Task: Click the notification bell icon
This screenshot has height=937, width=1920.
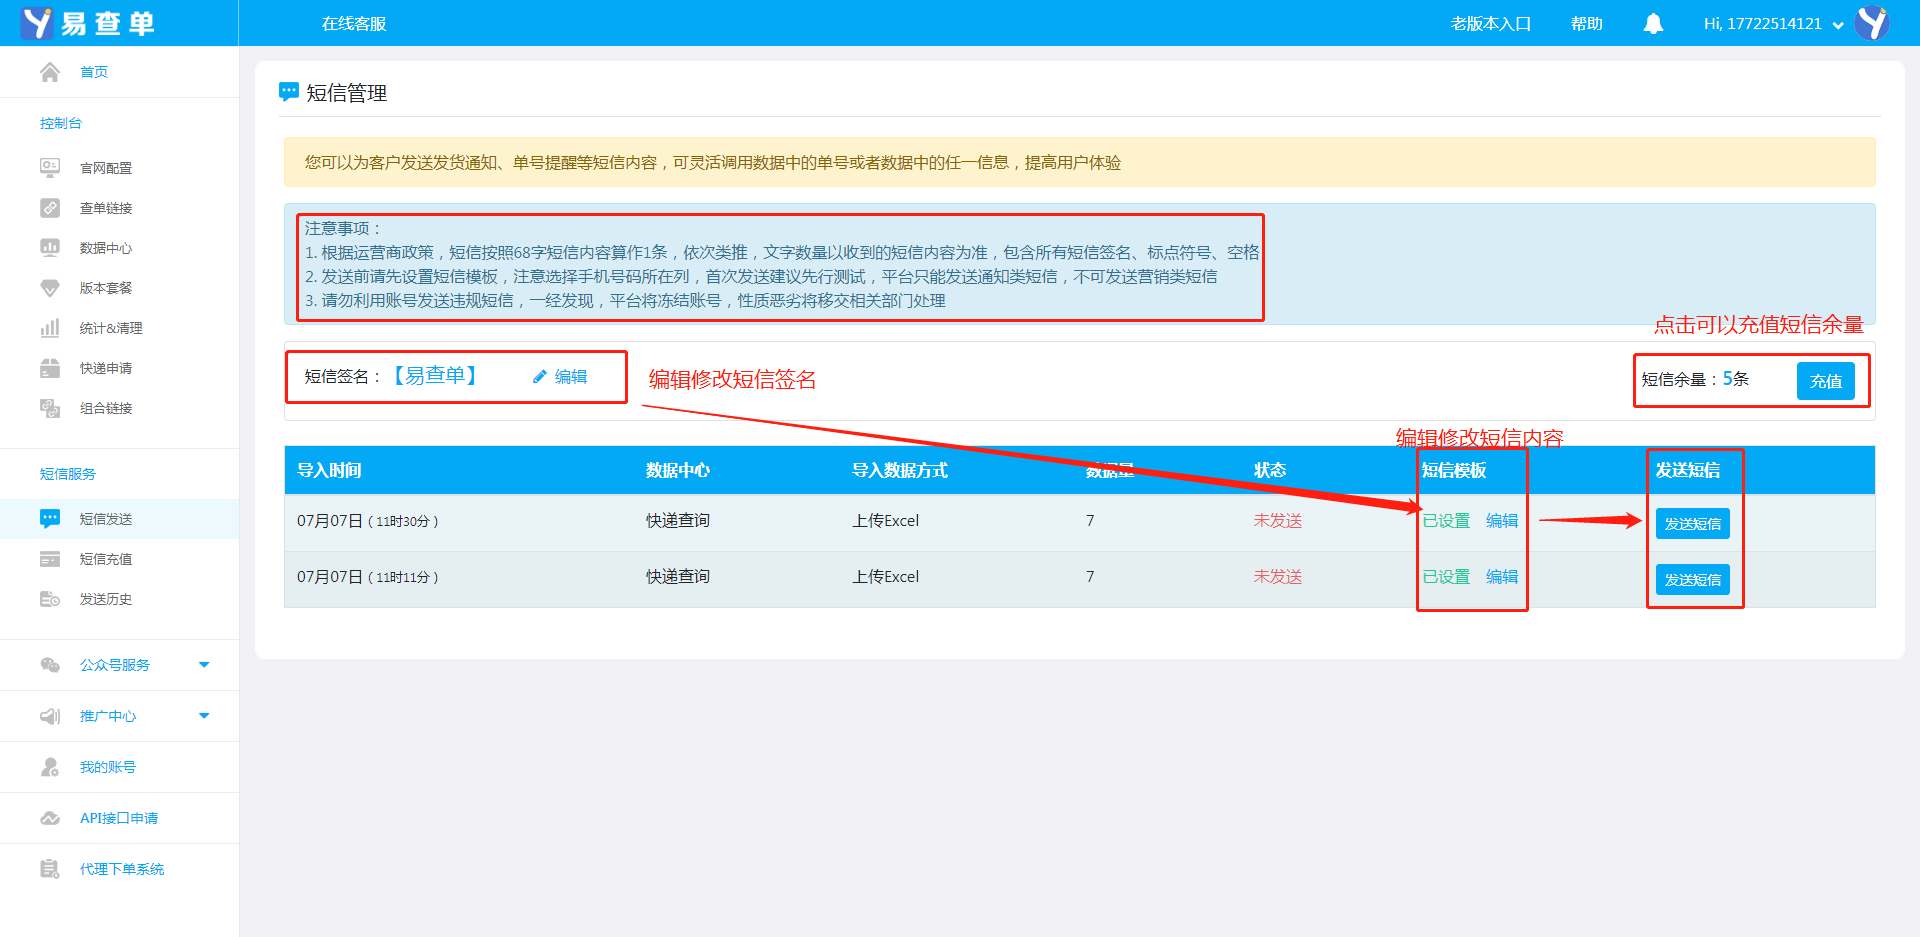Action: pyautogui.click(x=1653, y=24)
